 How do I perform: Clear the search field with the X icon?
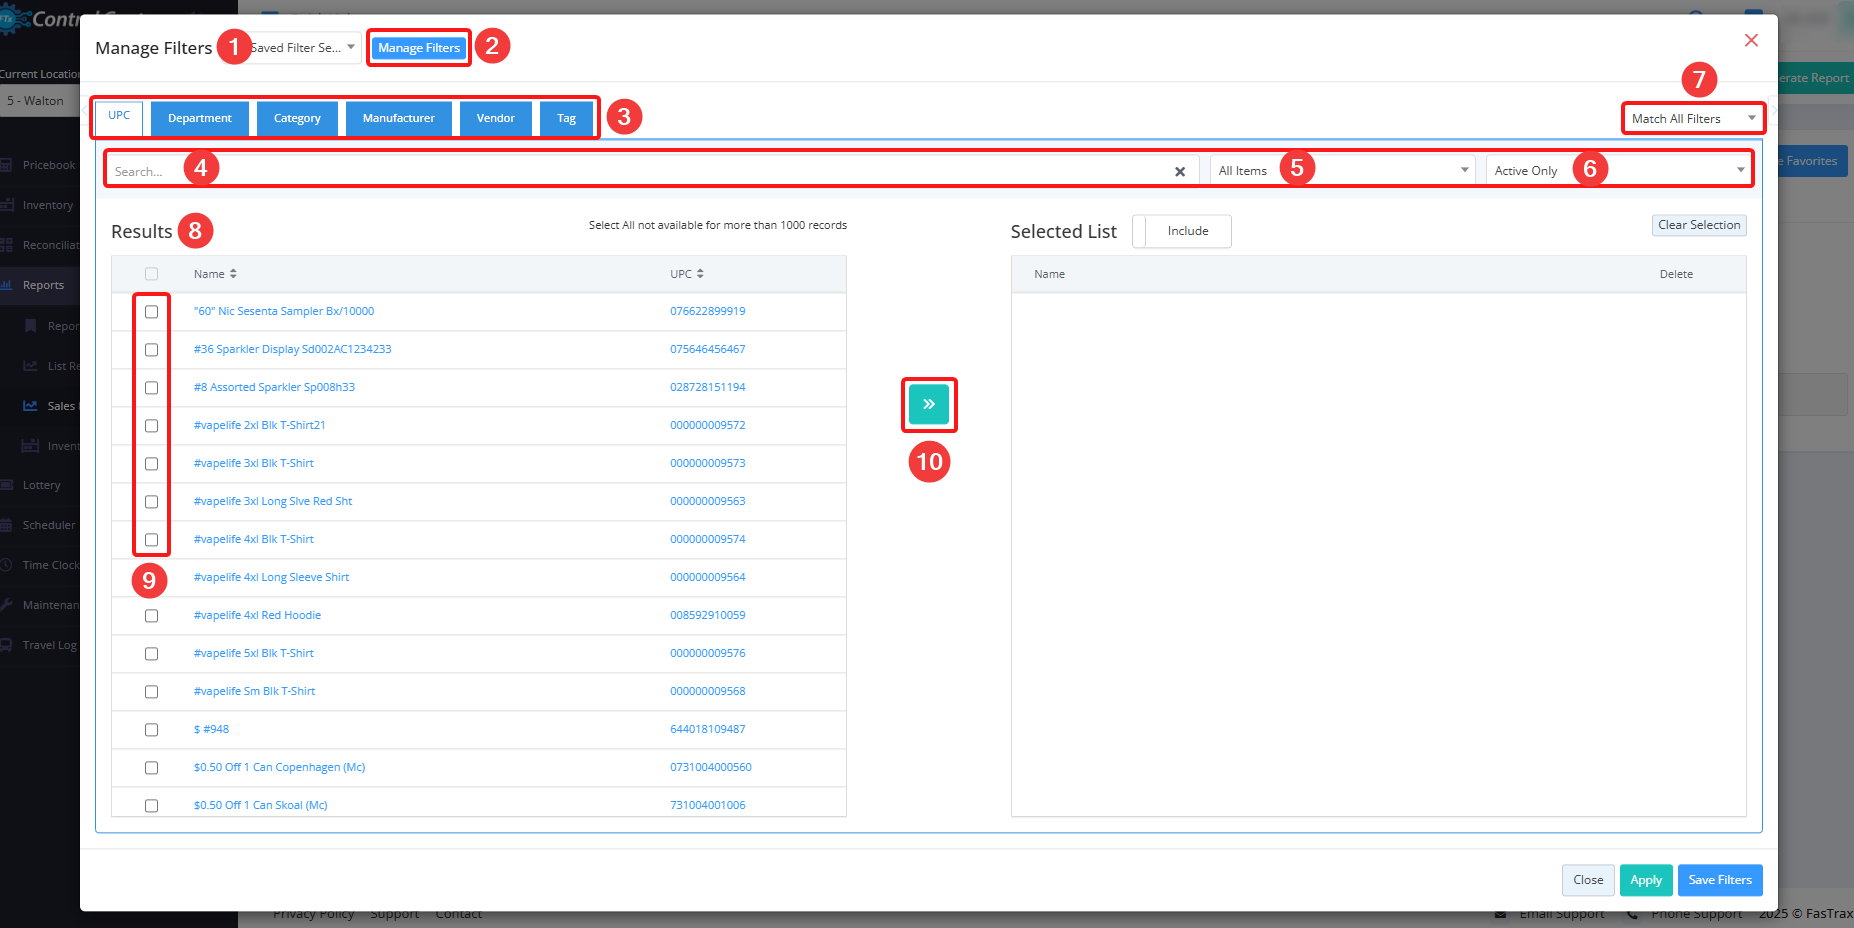1180,172
